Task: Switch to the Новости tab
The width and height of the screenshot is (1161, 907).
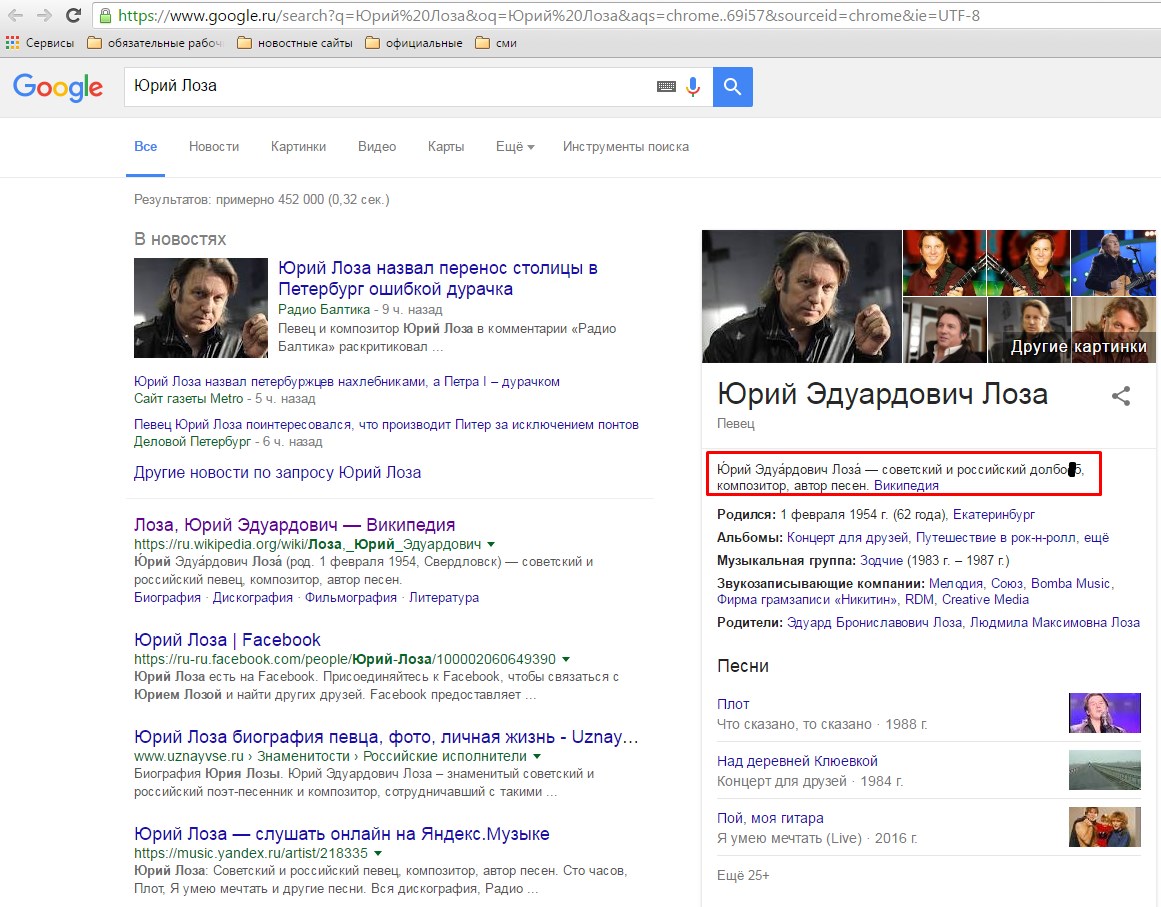Action: (x=214, y=146)
